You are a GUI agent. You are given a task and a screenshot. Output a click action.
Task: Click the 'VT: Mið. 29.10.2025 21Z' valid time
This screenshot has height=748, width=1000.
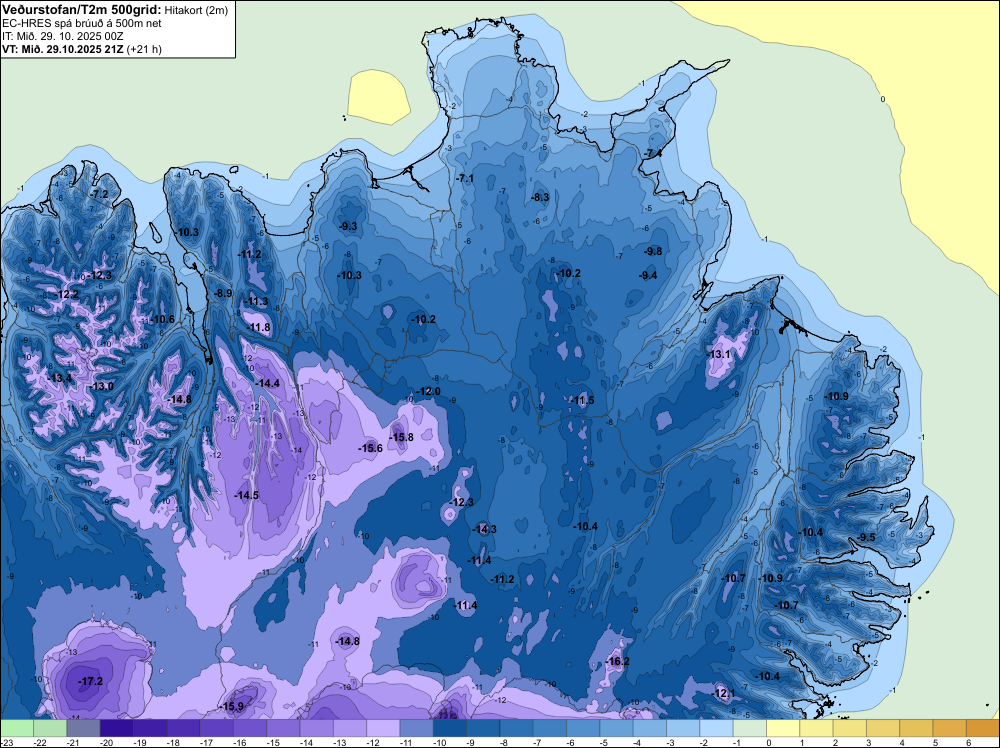pyautogui.click(x=62, y=49)
